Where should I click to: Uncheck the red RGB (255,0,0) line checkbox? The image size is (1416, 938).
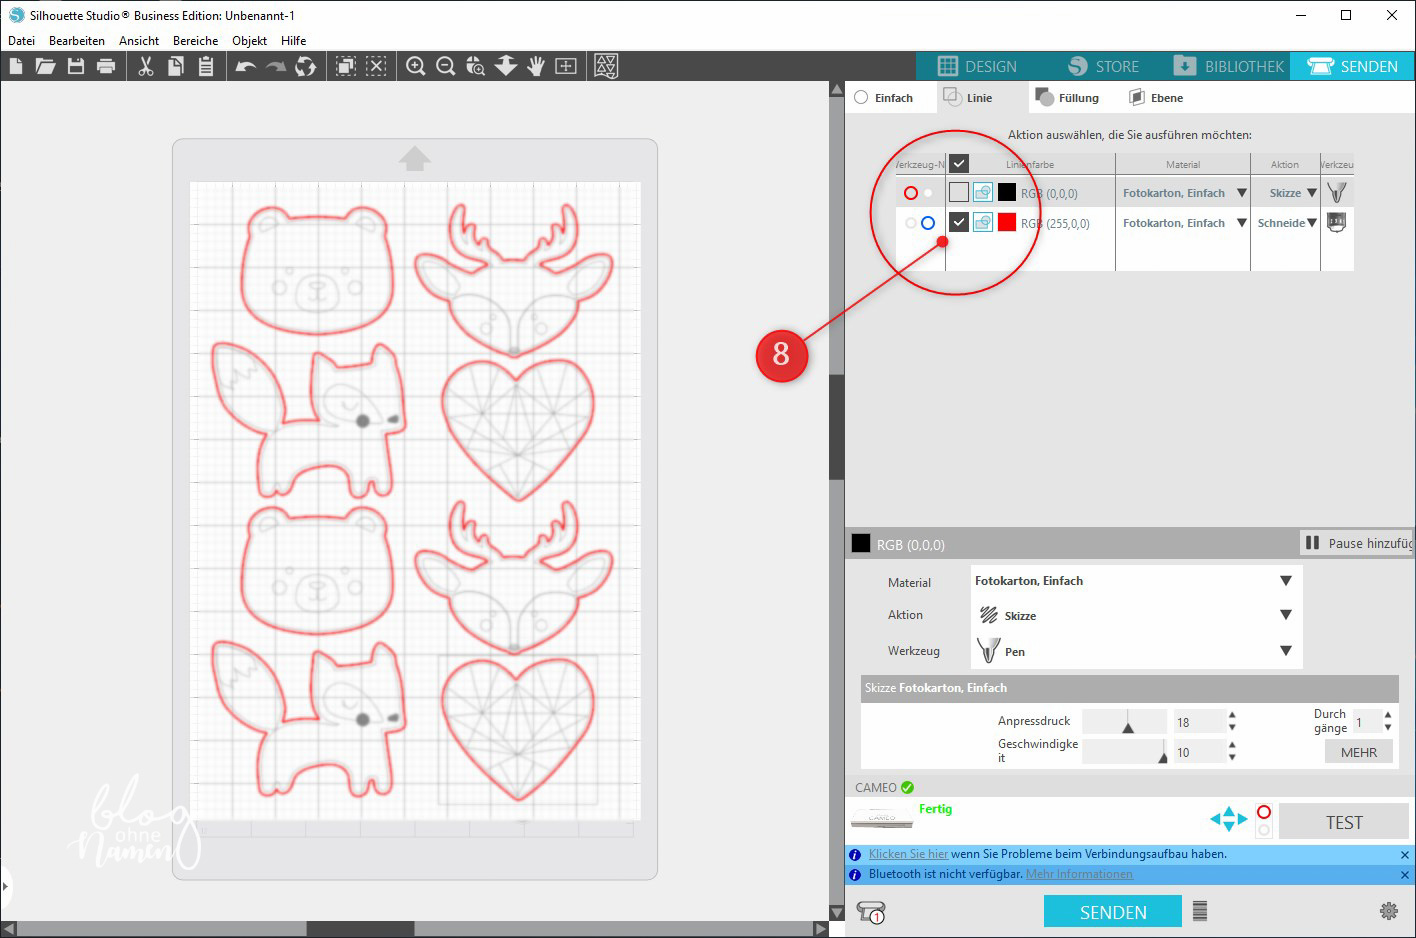click(x=958, y=223)
